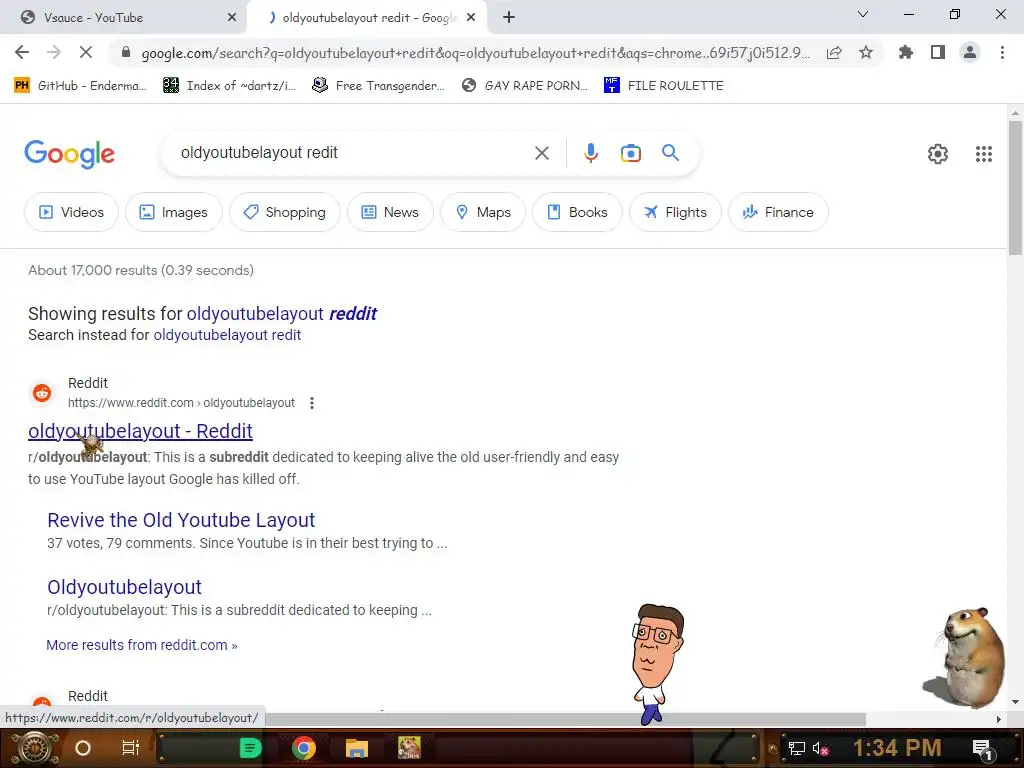
Task: Open File Explorer from taskbar
Action: 357,748
